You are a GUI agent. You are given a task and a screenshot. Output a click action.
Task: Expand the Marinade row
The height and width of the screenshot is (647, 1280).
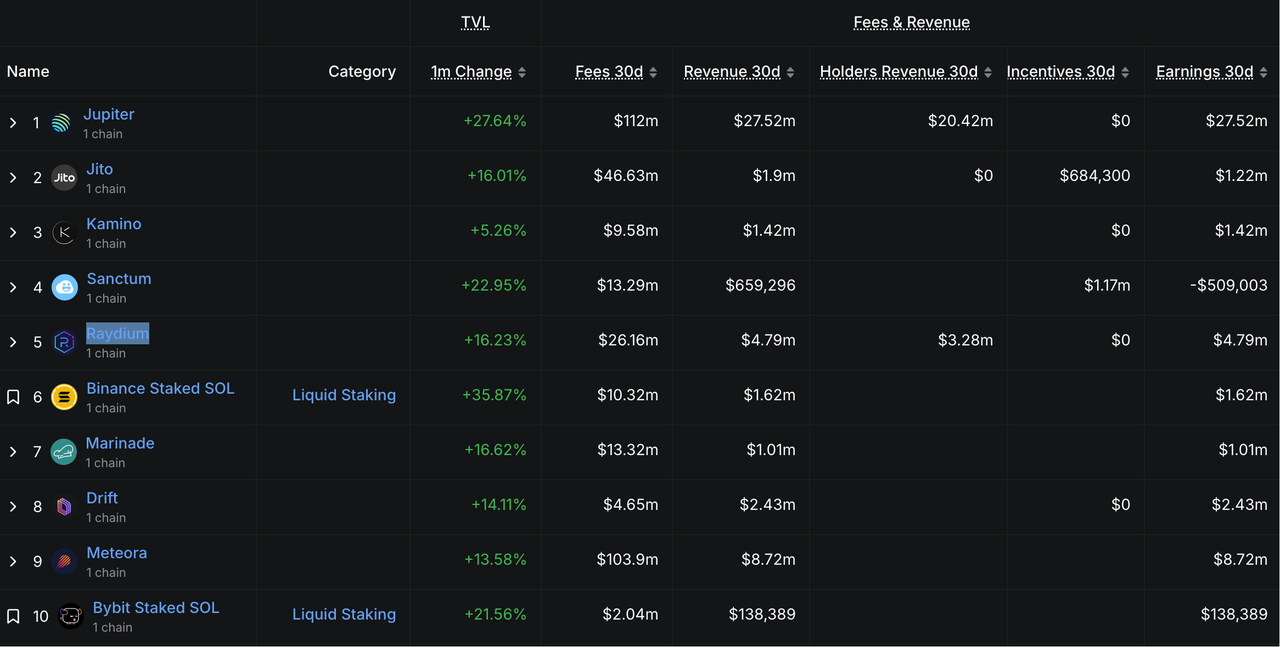tap(13, 452)
